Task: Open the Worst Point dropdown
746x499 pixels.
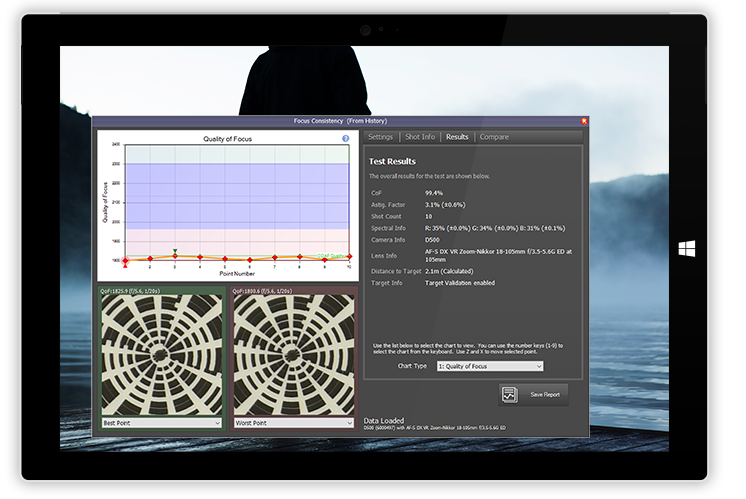Action: point(293,423)
